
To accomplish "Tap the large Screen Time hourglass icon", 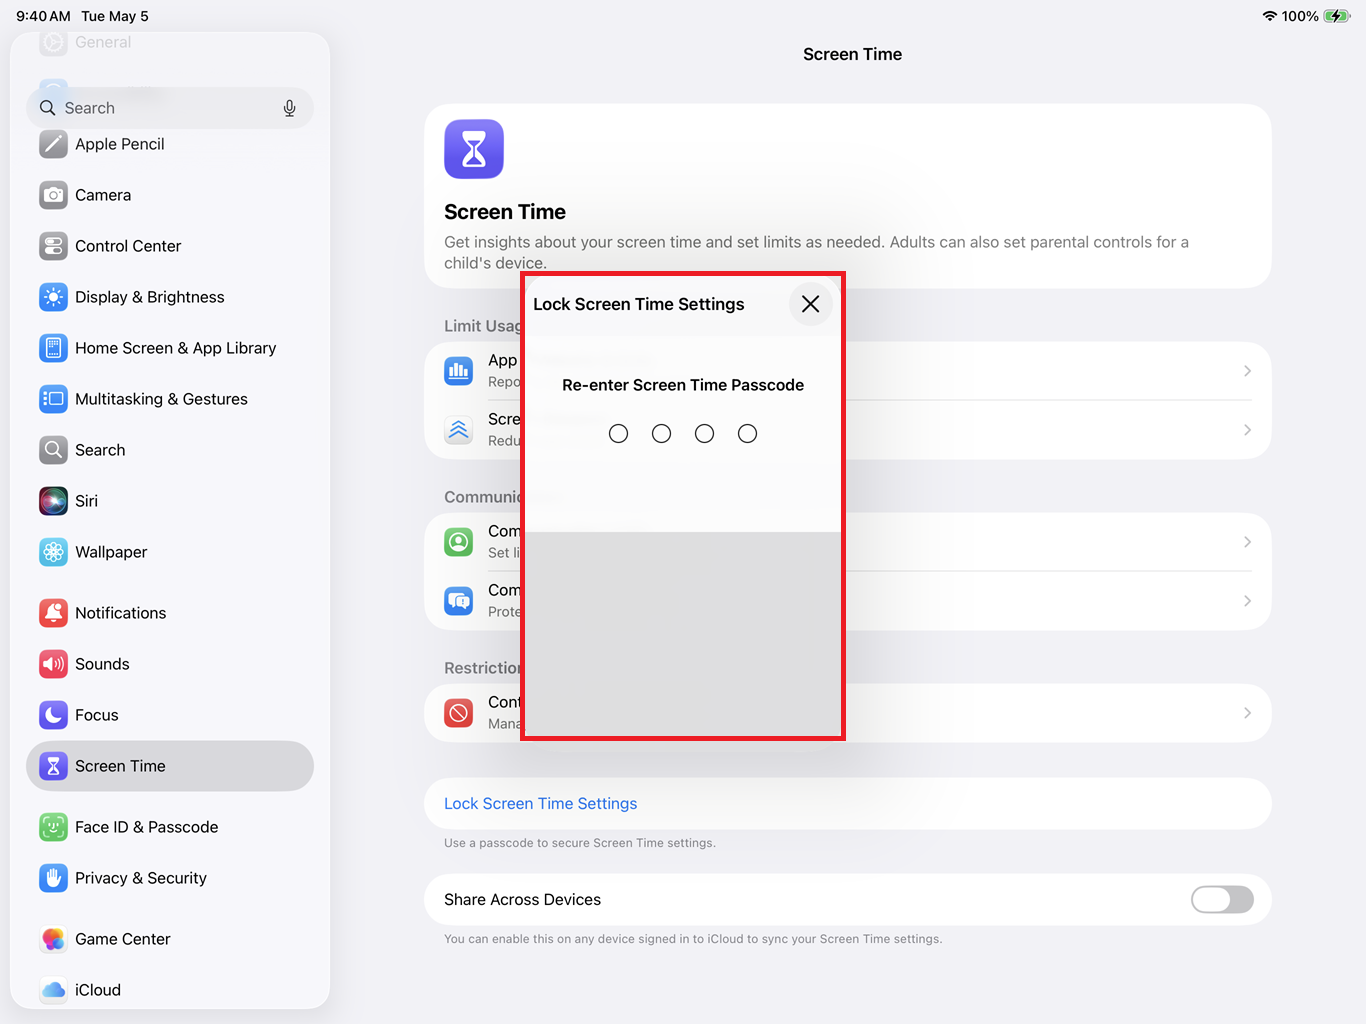I will (474, 149).
